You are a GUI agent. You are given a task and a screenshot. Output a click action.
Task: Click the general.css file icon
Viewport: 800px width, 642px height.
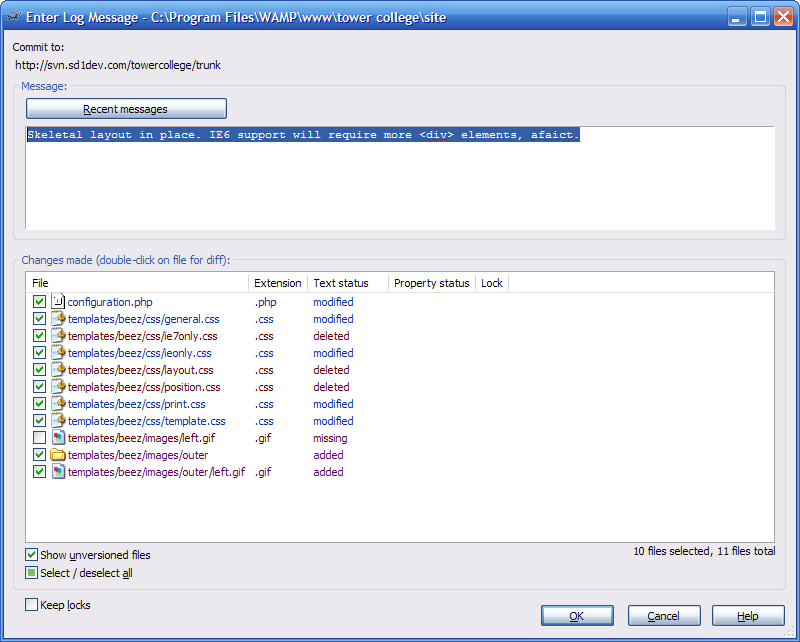click(58, 319)
